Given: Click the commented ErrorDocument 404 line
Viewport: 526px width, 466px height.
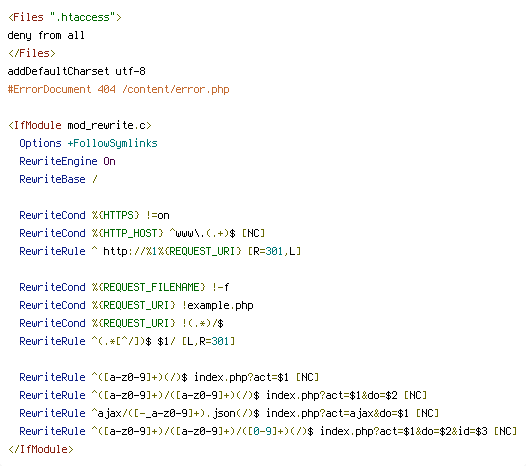Looking at the screenshot, I should tap(118, 89).
